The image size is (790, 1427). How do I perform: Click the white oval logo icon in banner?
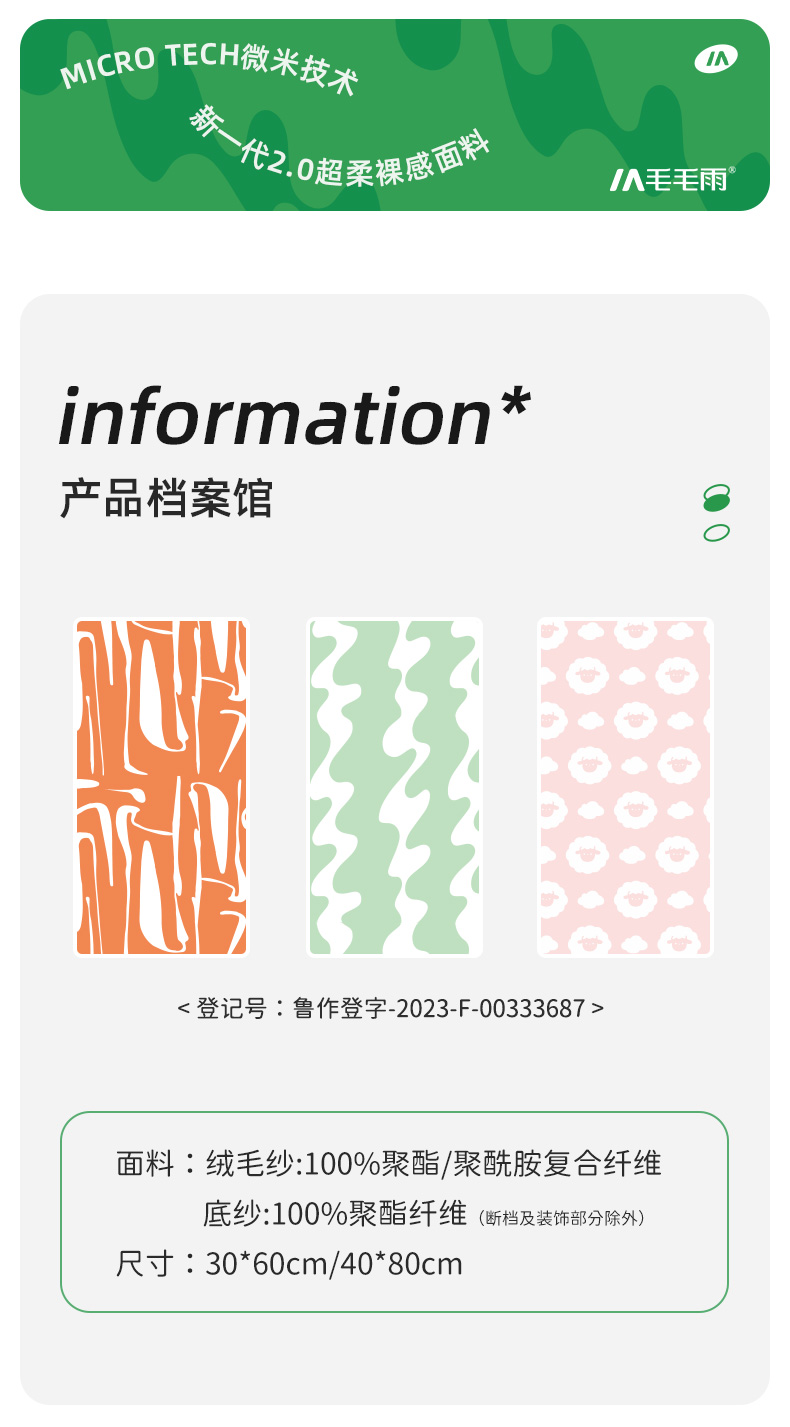tap(715, 60)
